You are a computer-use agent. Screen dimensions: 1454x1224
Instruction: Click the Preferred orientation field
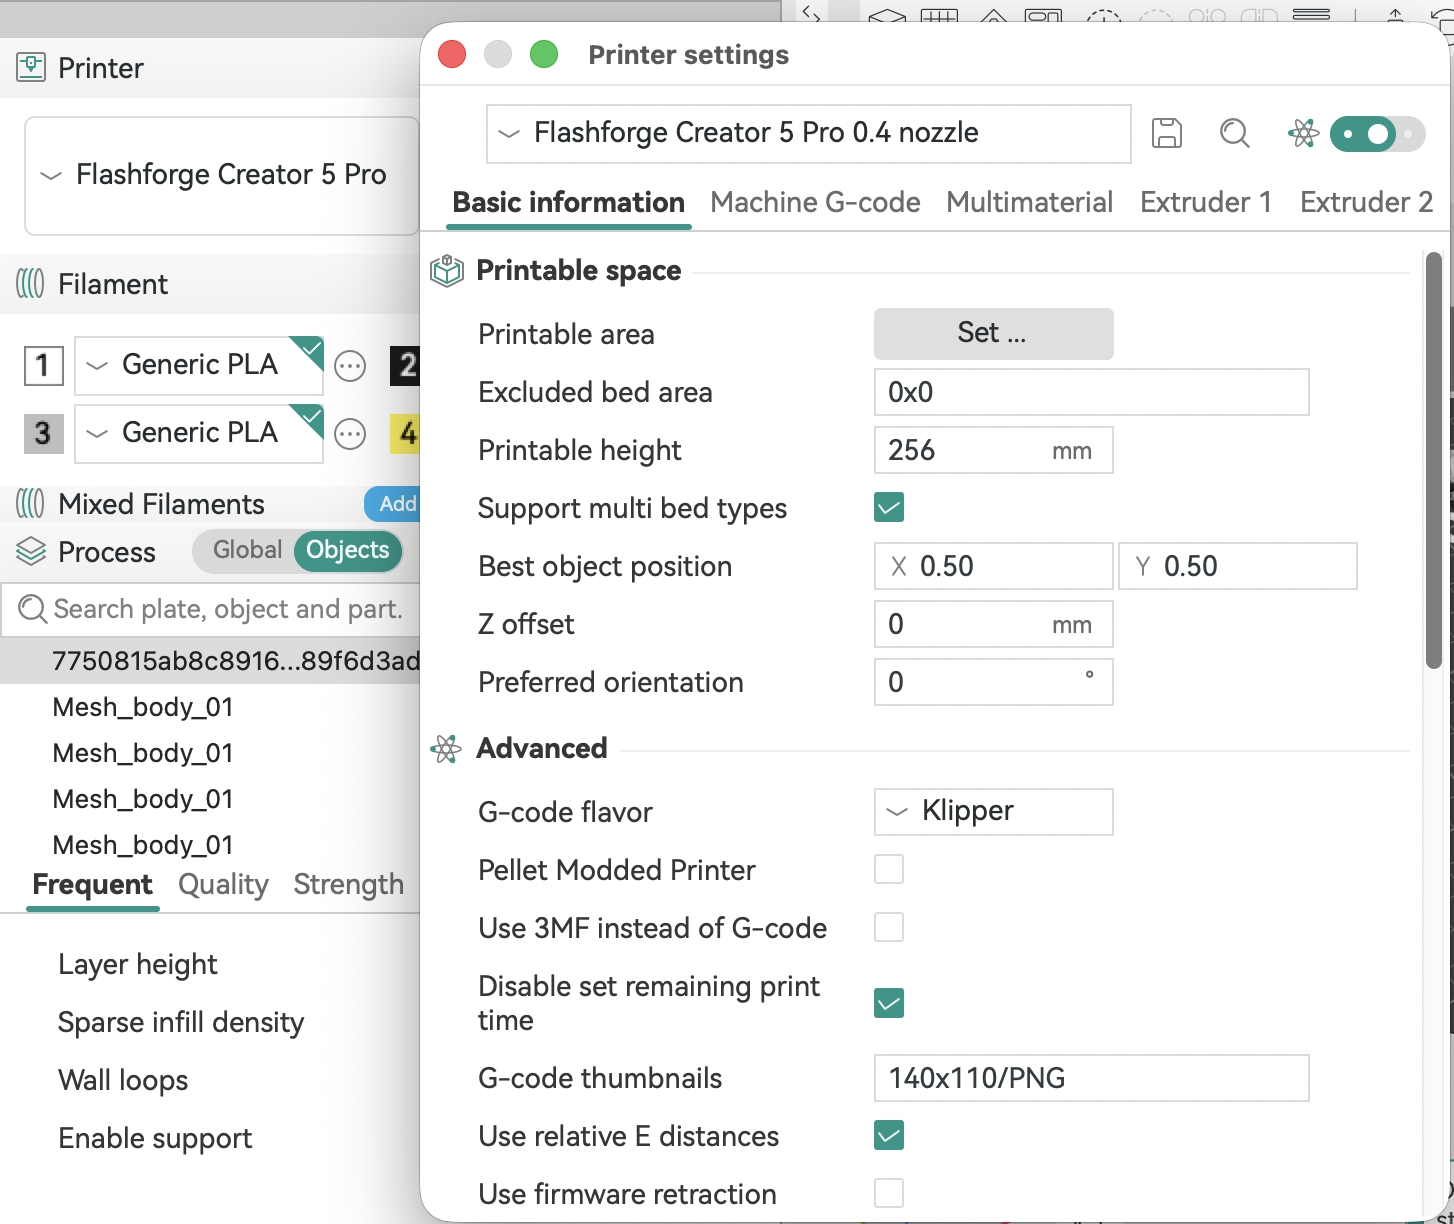993,682
